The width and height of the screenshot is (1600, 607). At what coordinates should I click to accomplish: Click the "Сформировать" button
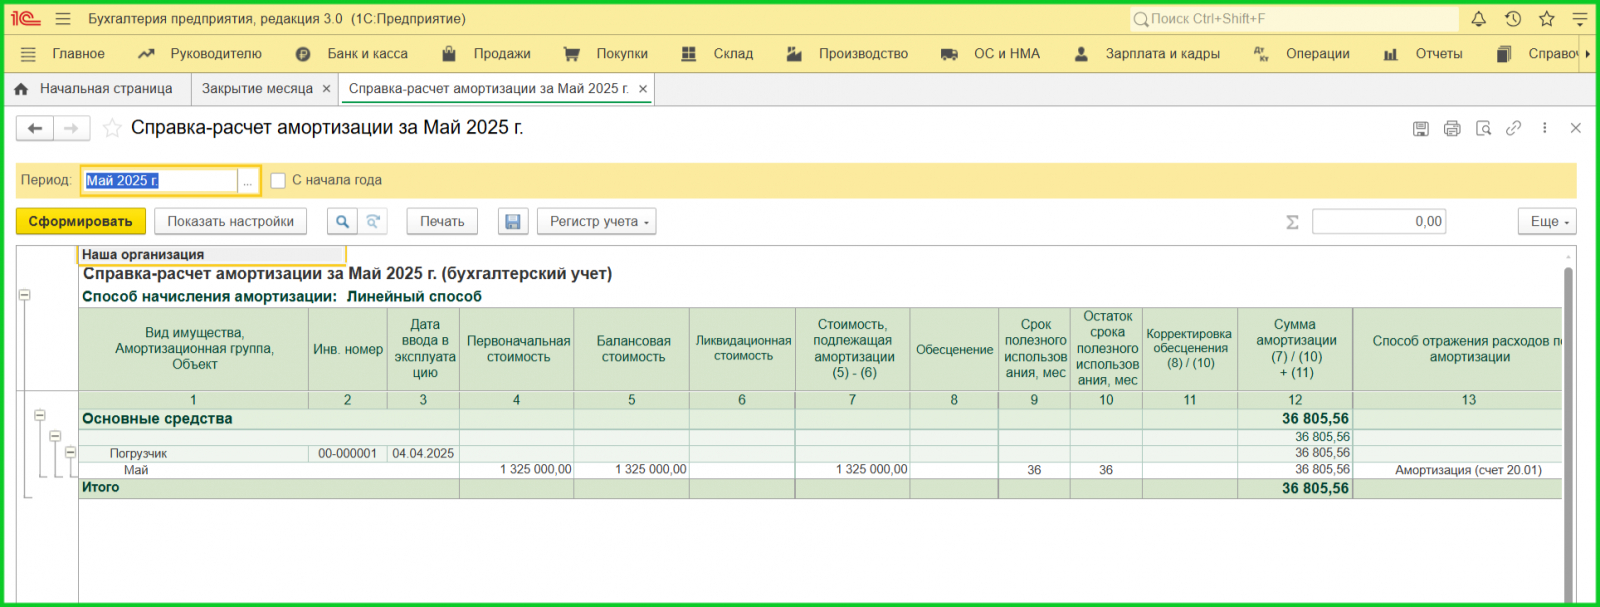80,221
